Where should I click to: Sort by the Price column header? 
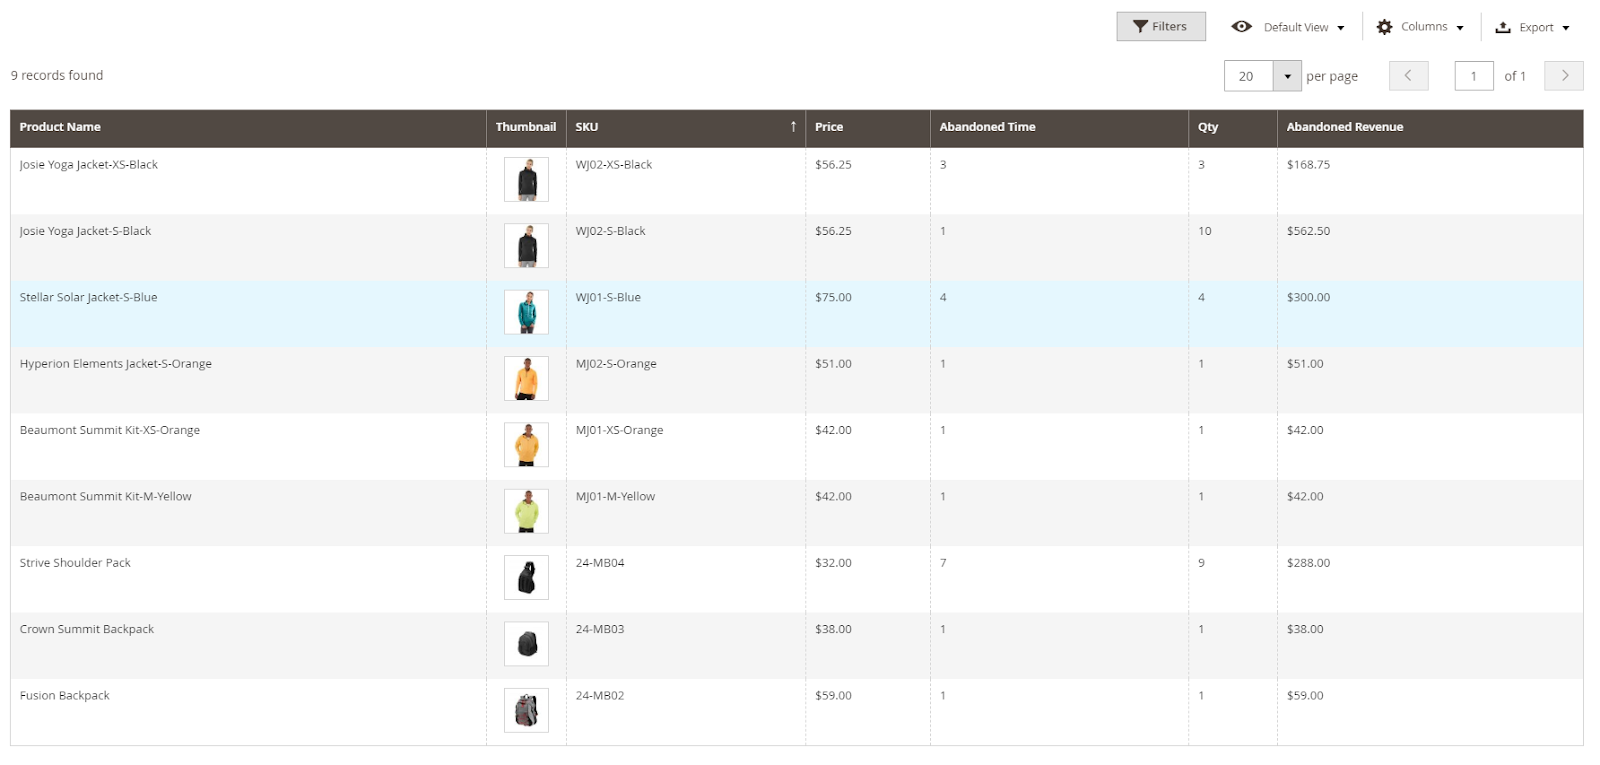pos(829,127)
